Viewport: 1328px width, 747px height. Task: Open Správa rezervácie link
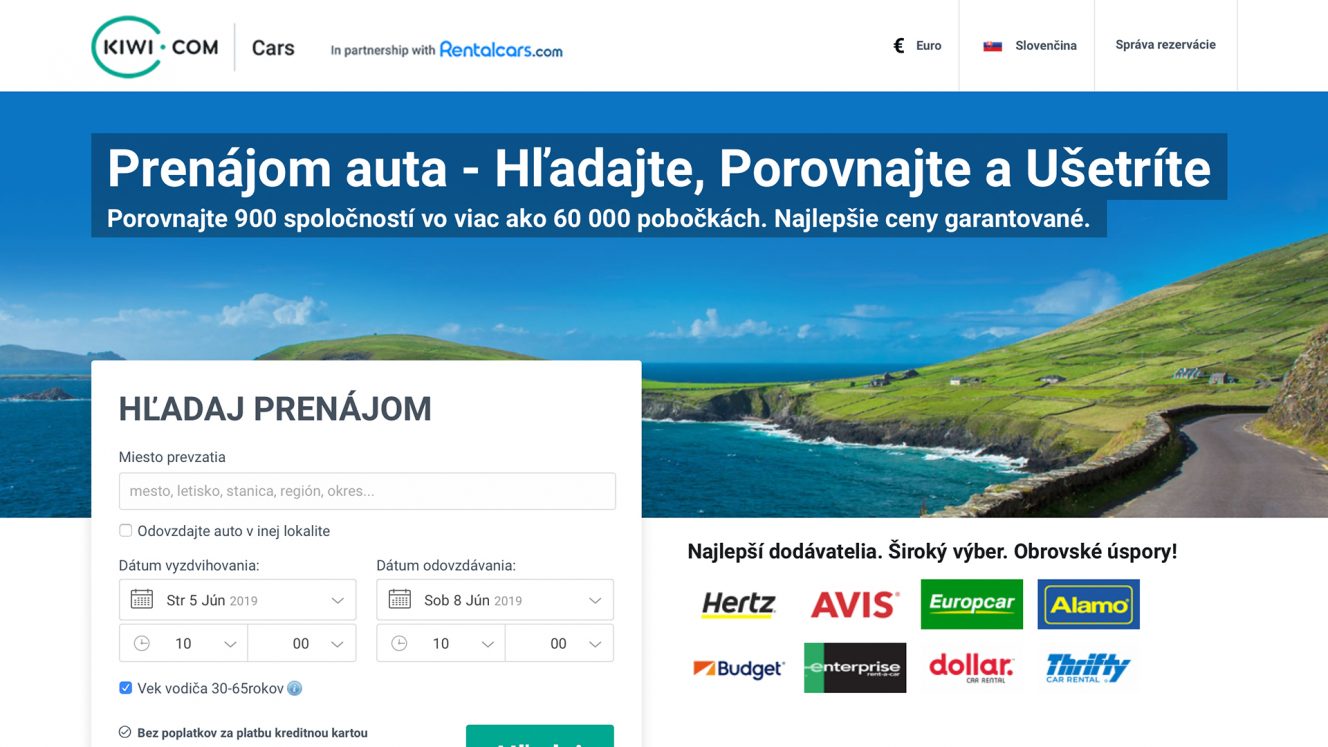1165,45
